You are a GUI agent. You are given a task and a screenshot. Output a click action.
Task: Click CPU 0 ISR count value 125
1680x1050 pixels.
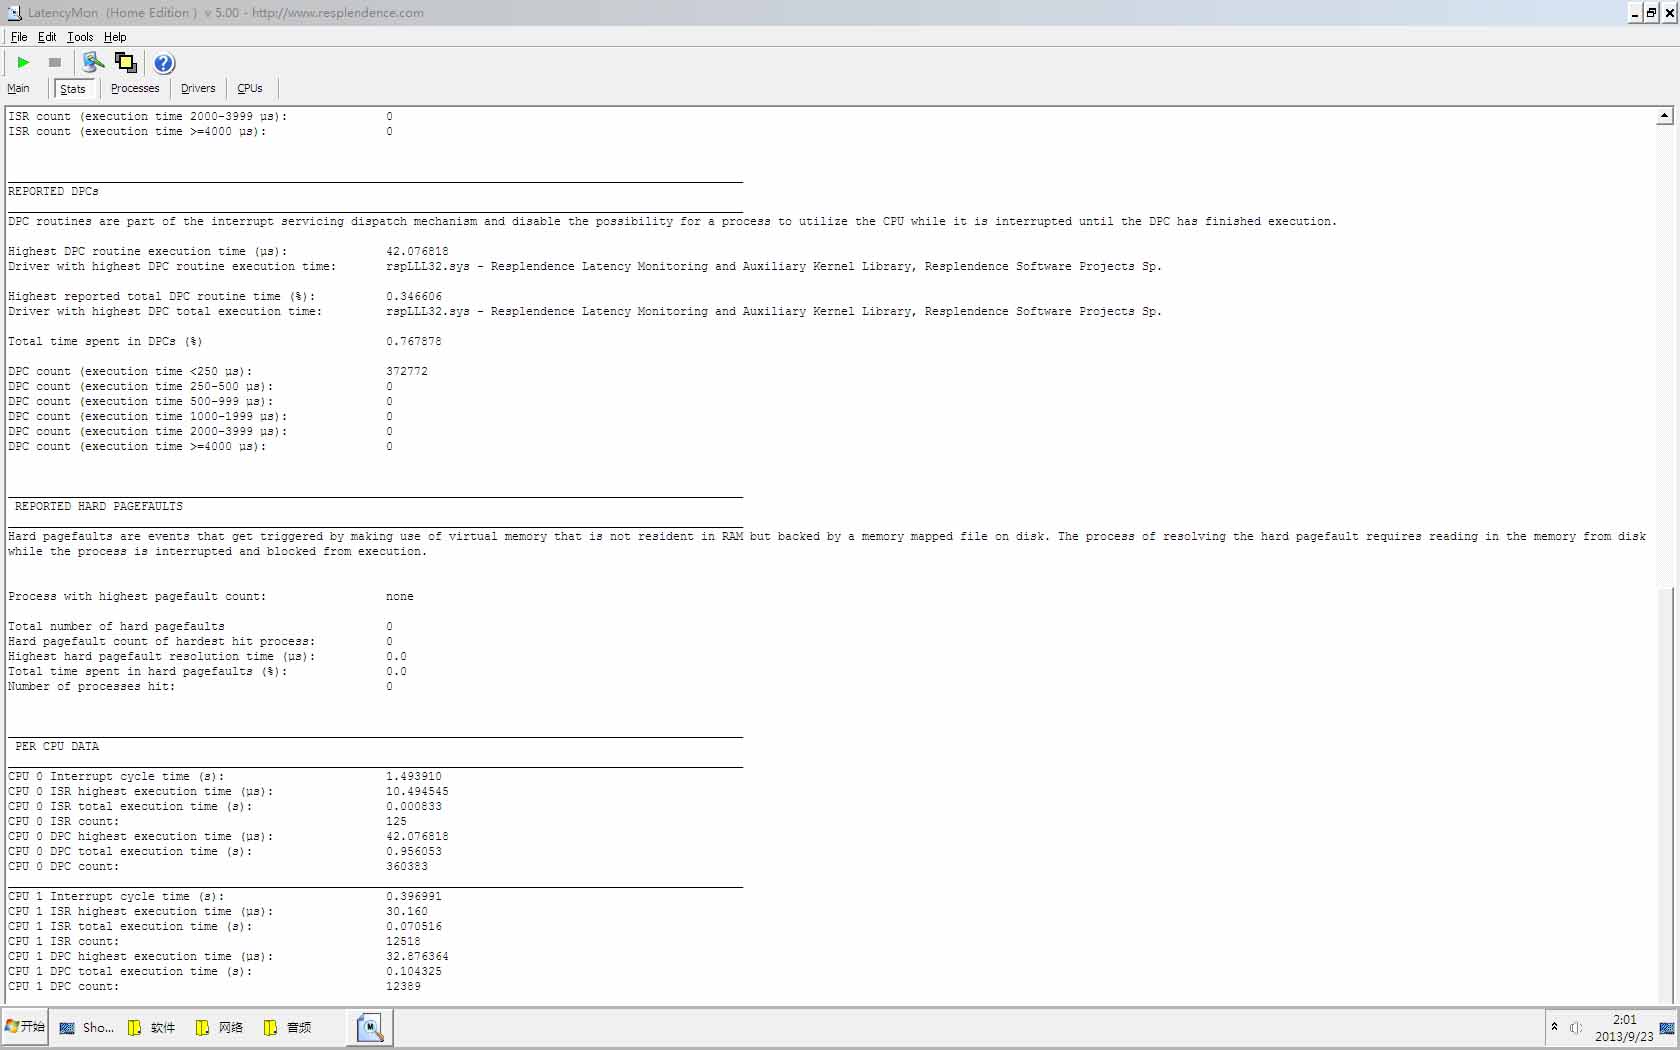pyautogui.click(x=396, y=821)
